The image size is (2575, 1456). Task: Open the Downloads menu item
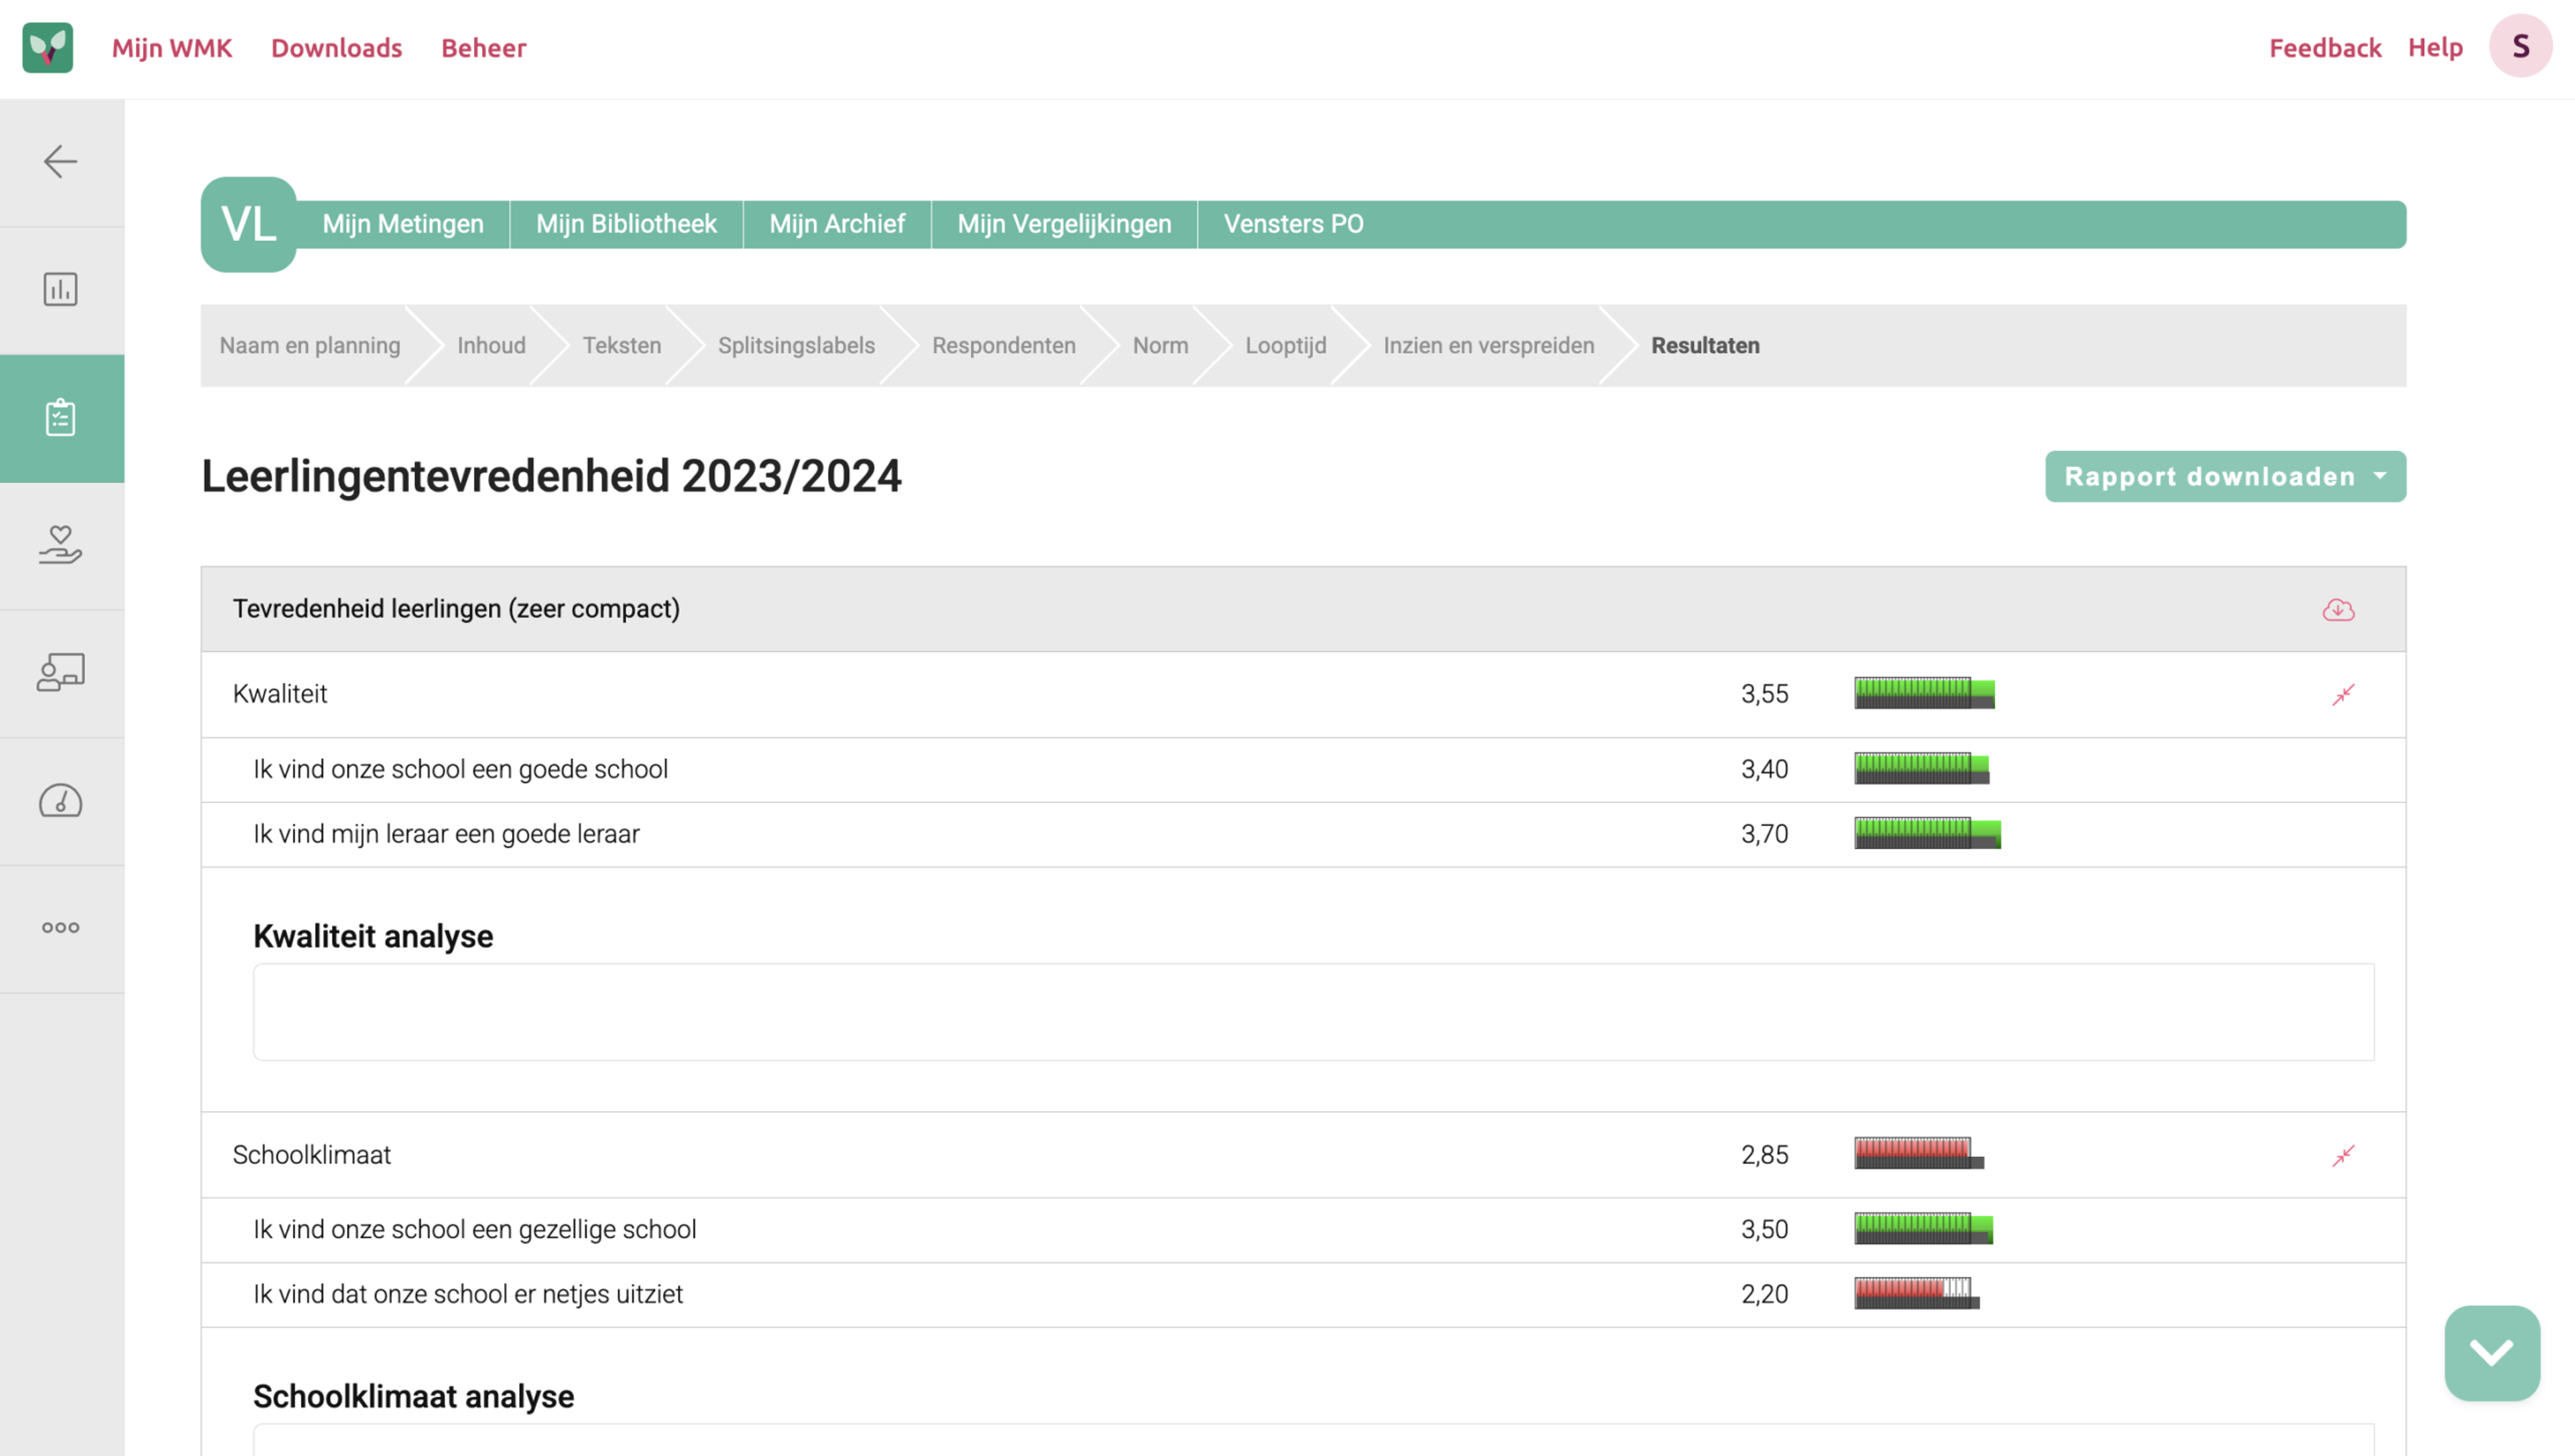click(x=337, y=48)
